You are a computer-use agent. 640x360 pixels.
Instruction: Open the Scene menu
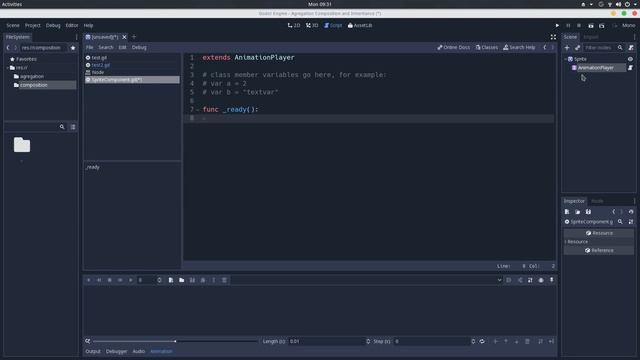(x=13, y=25)
